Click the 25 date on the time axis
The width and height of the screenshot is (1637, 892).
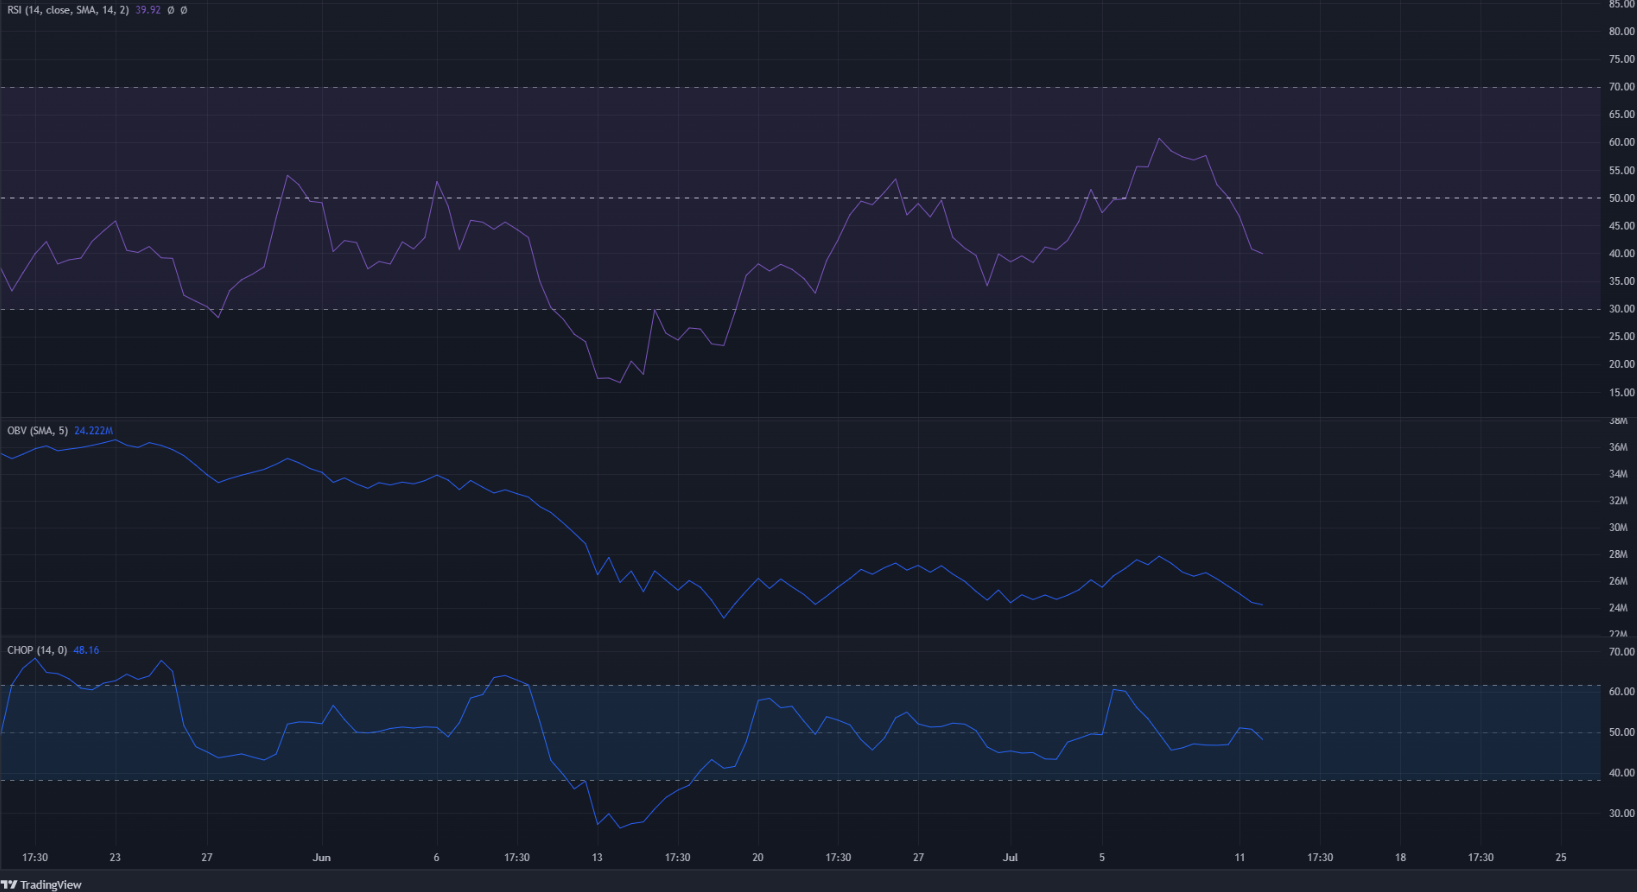pos(1561,857)
